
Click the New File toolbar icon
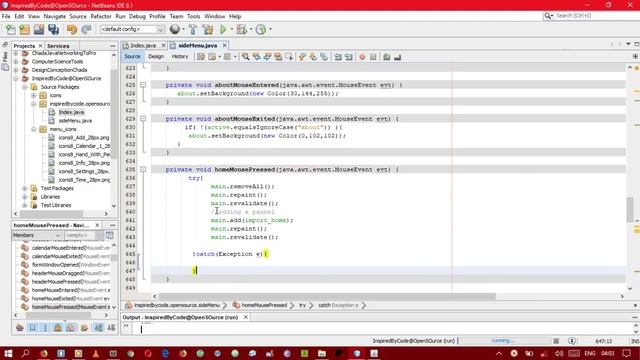point(11,29)
